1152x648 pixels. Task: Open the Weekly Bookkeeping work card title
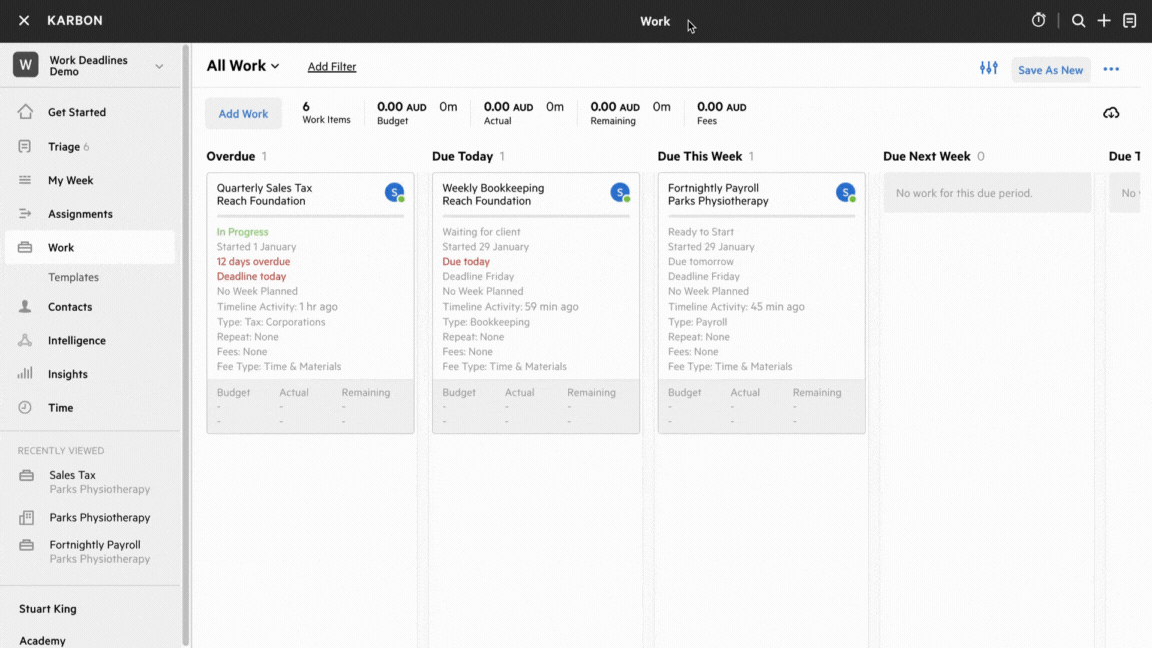(493, 188)
